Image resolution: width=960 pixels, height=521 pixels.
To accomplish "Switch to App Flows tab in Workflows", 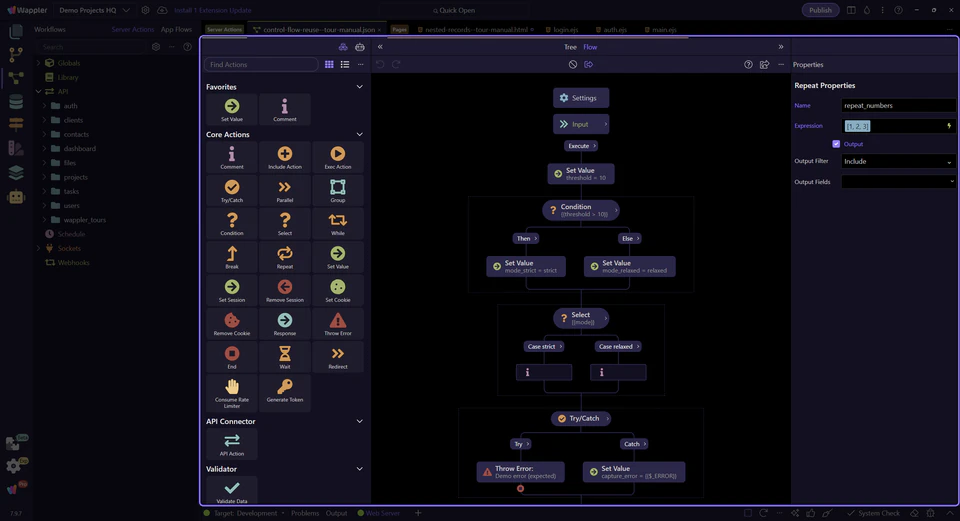I will click(176, 29).
